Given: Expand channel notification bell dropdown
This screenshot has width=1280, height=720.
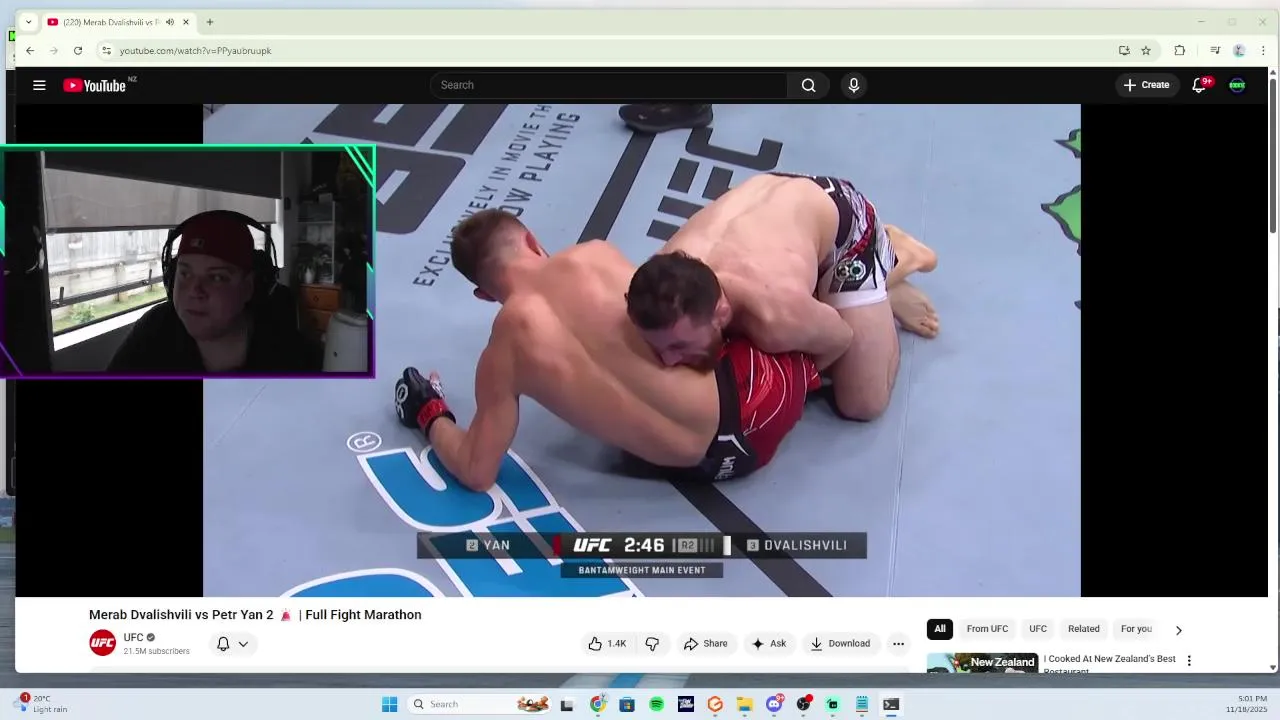Looking at the screenshot, I should (232, 644).
